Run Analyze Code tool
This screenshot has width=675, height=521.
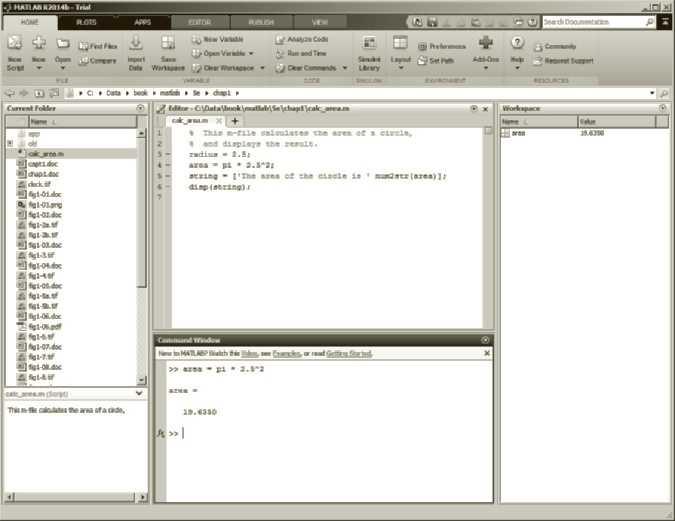[302, 39]
